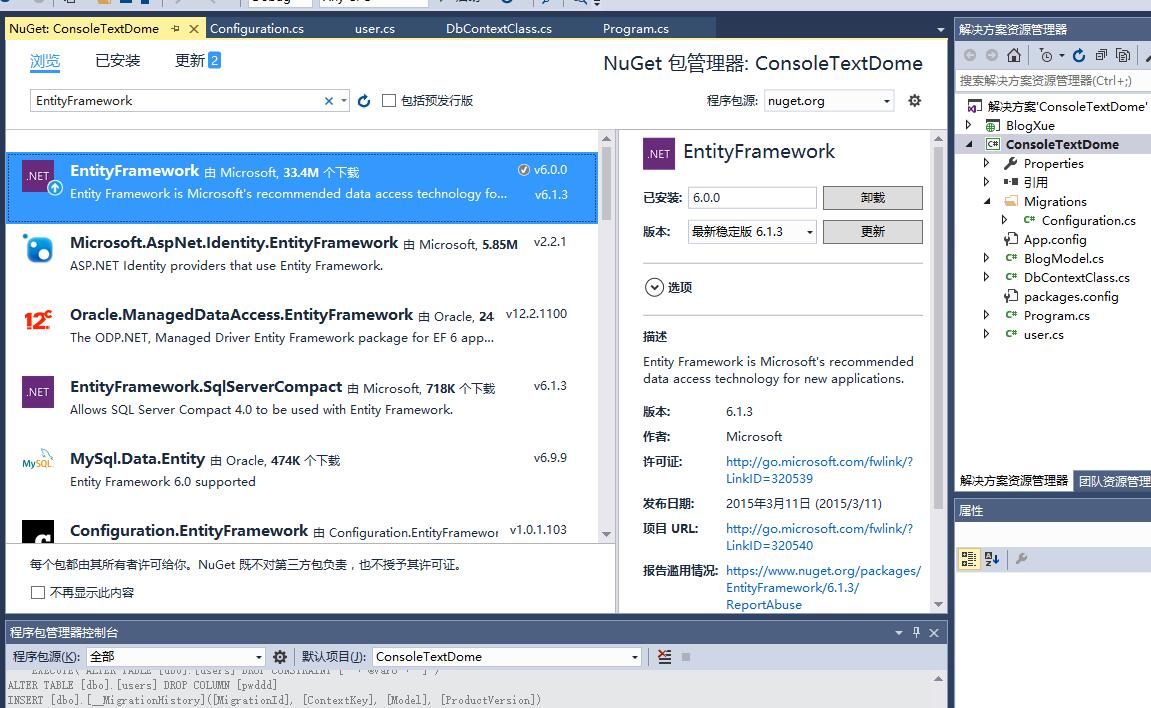Click the EntityFramework.SqlServerCompact .NET icon

click(x=38, y=392)
